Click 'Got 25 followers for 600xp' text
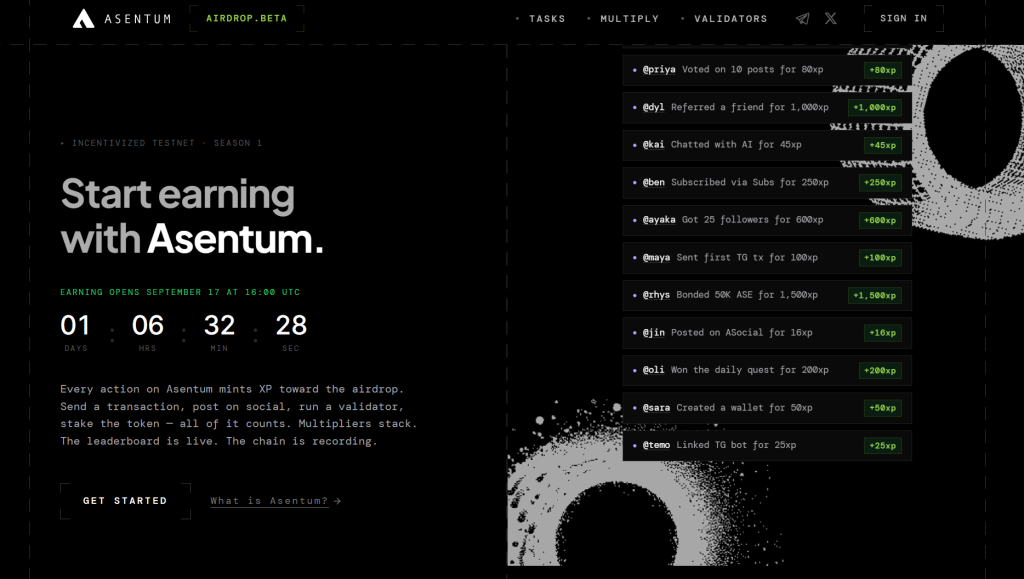 (x=752, y=220)
